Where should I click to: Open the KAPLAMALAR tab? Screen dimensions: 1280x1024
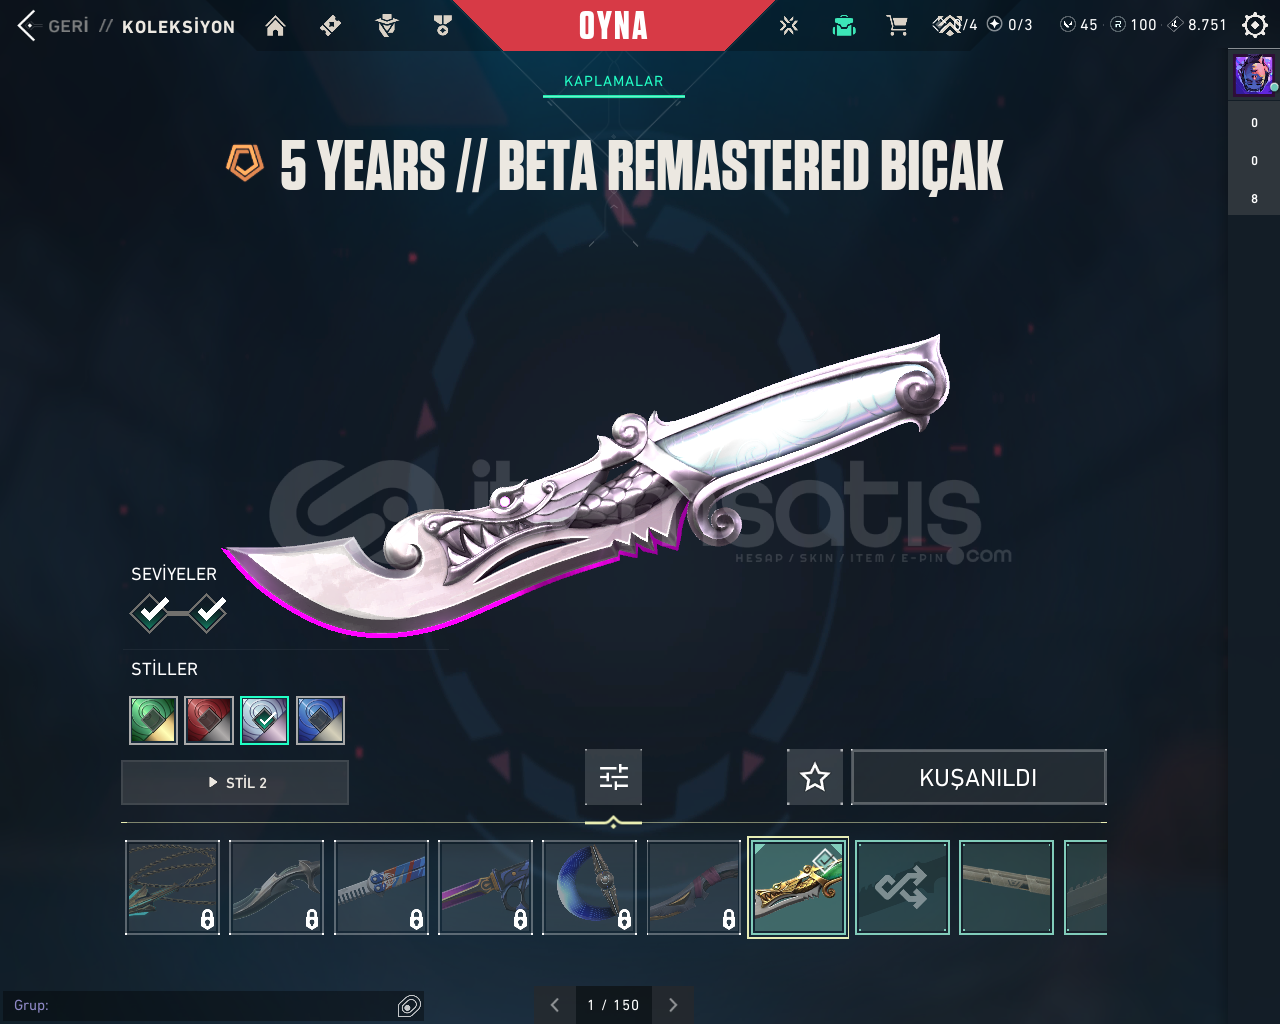[614, 81]
